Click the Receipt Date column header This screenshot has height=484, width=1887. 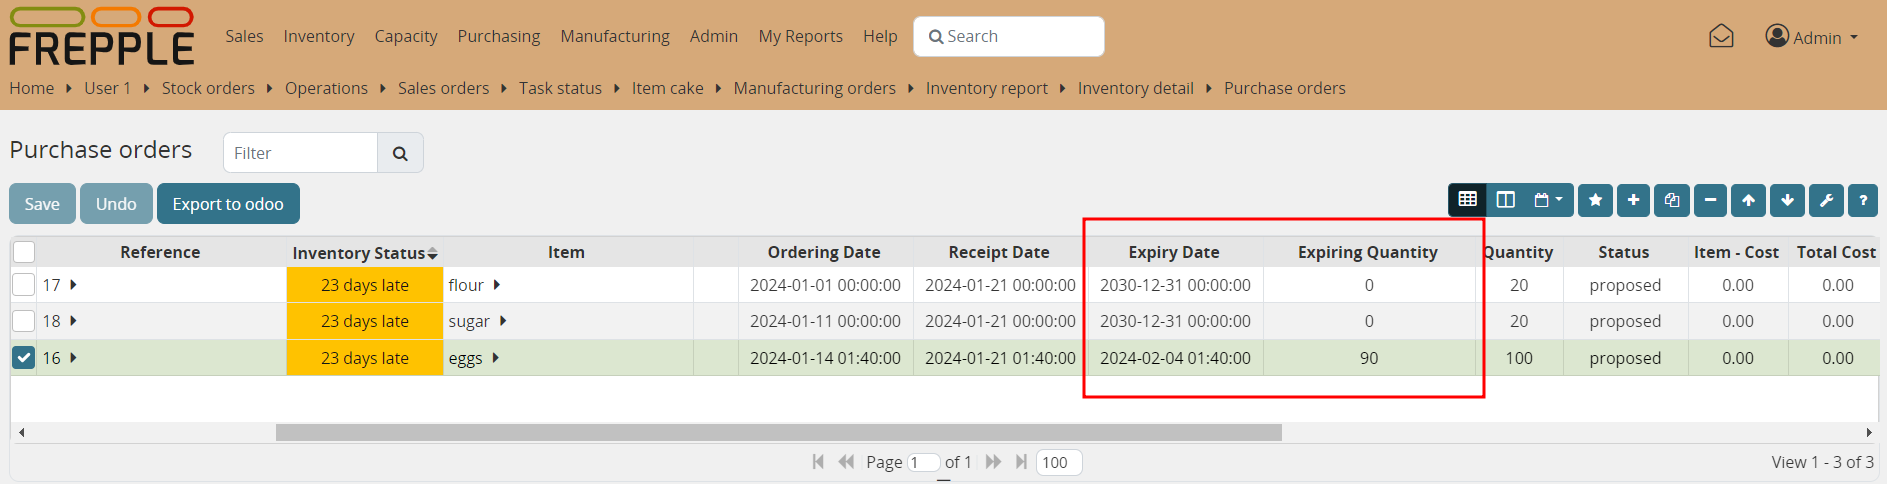click(x=999, y=252)
